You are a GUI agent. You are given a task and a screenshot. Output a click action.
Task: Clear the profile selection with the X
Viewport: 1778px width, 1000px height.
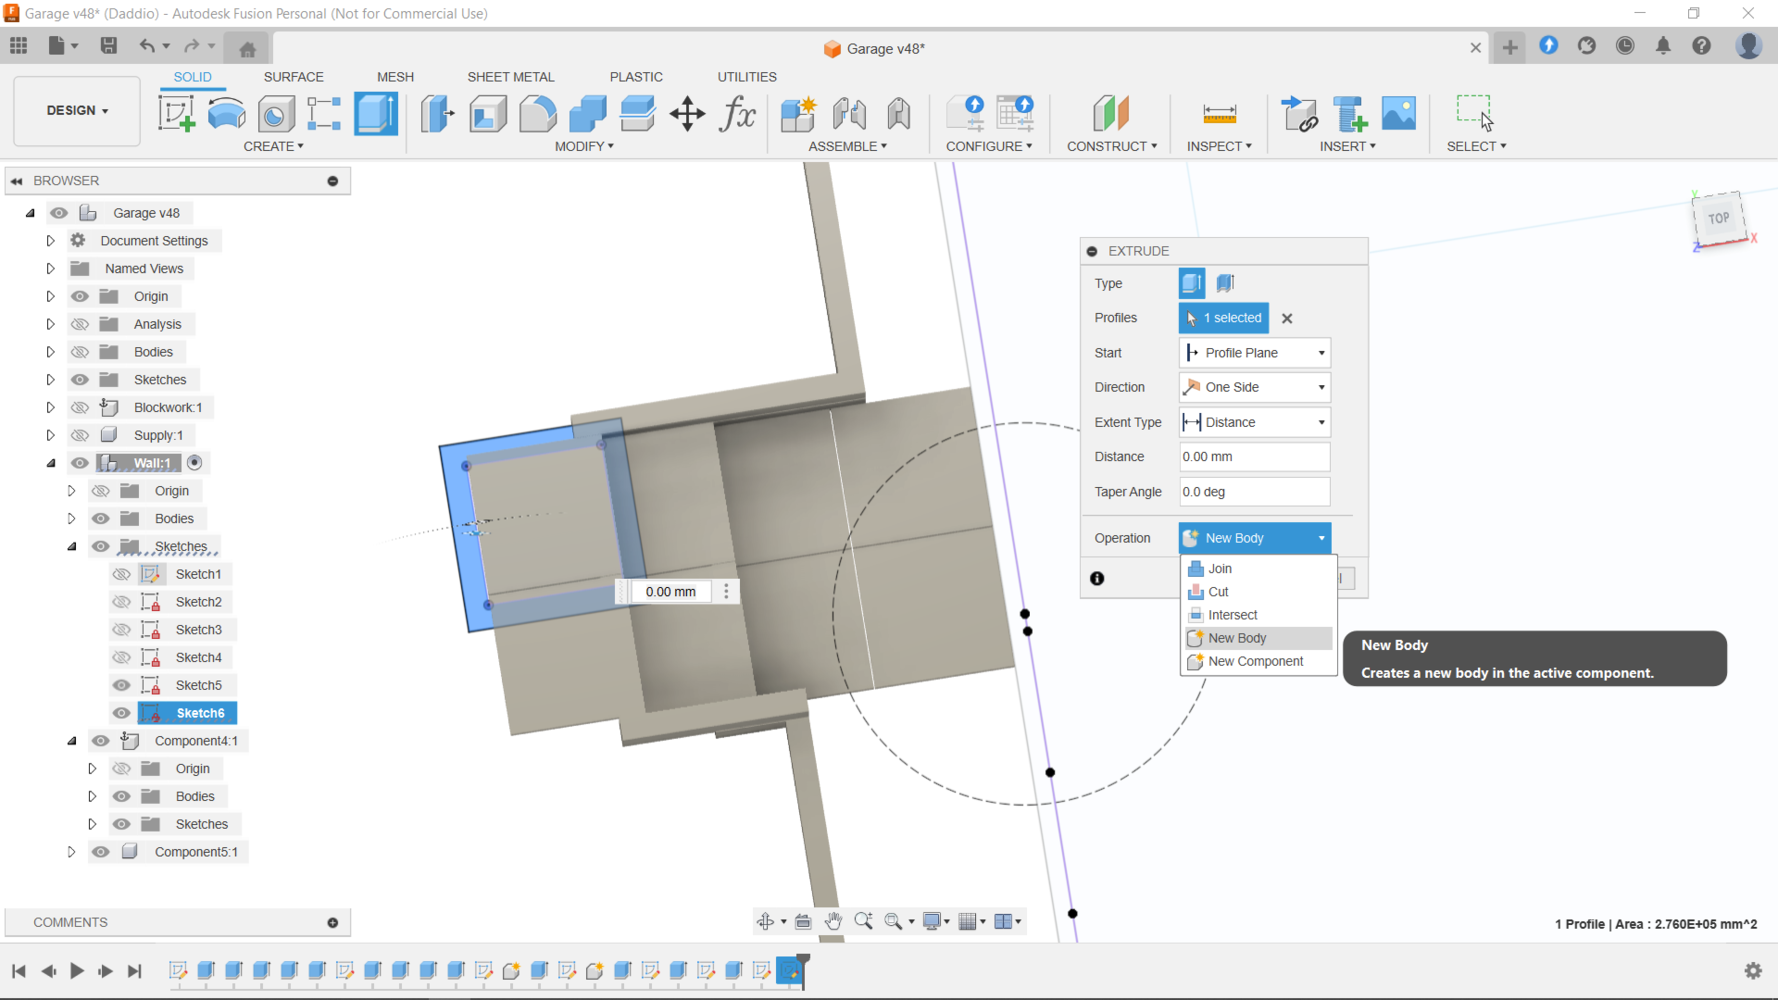1287,318
